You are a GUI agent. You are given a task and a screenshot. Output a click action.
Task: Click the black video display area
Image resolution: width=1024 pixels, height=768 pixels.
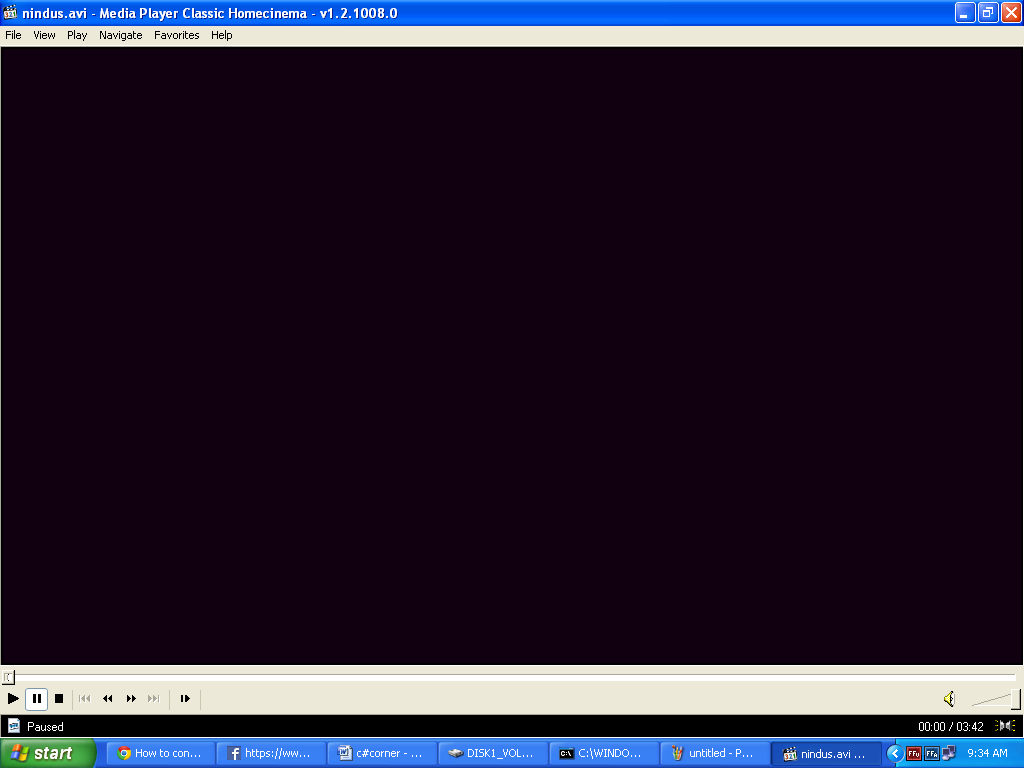click(x=512, y=356)
